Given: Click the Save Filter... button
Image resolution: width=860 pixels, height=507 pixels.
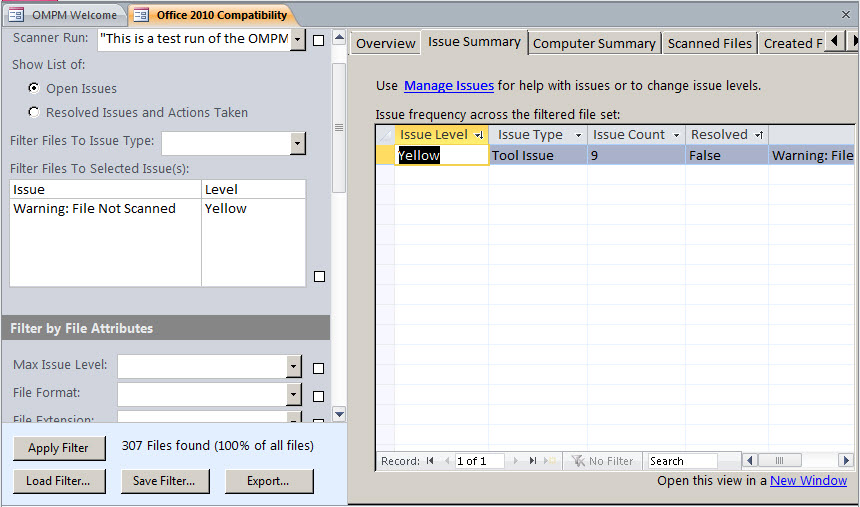Looking at the screenshot, I should coord(165,481).
